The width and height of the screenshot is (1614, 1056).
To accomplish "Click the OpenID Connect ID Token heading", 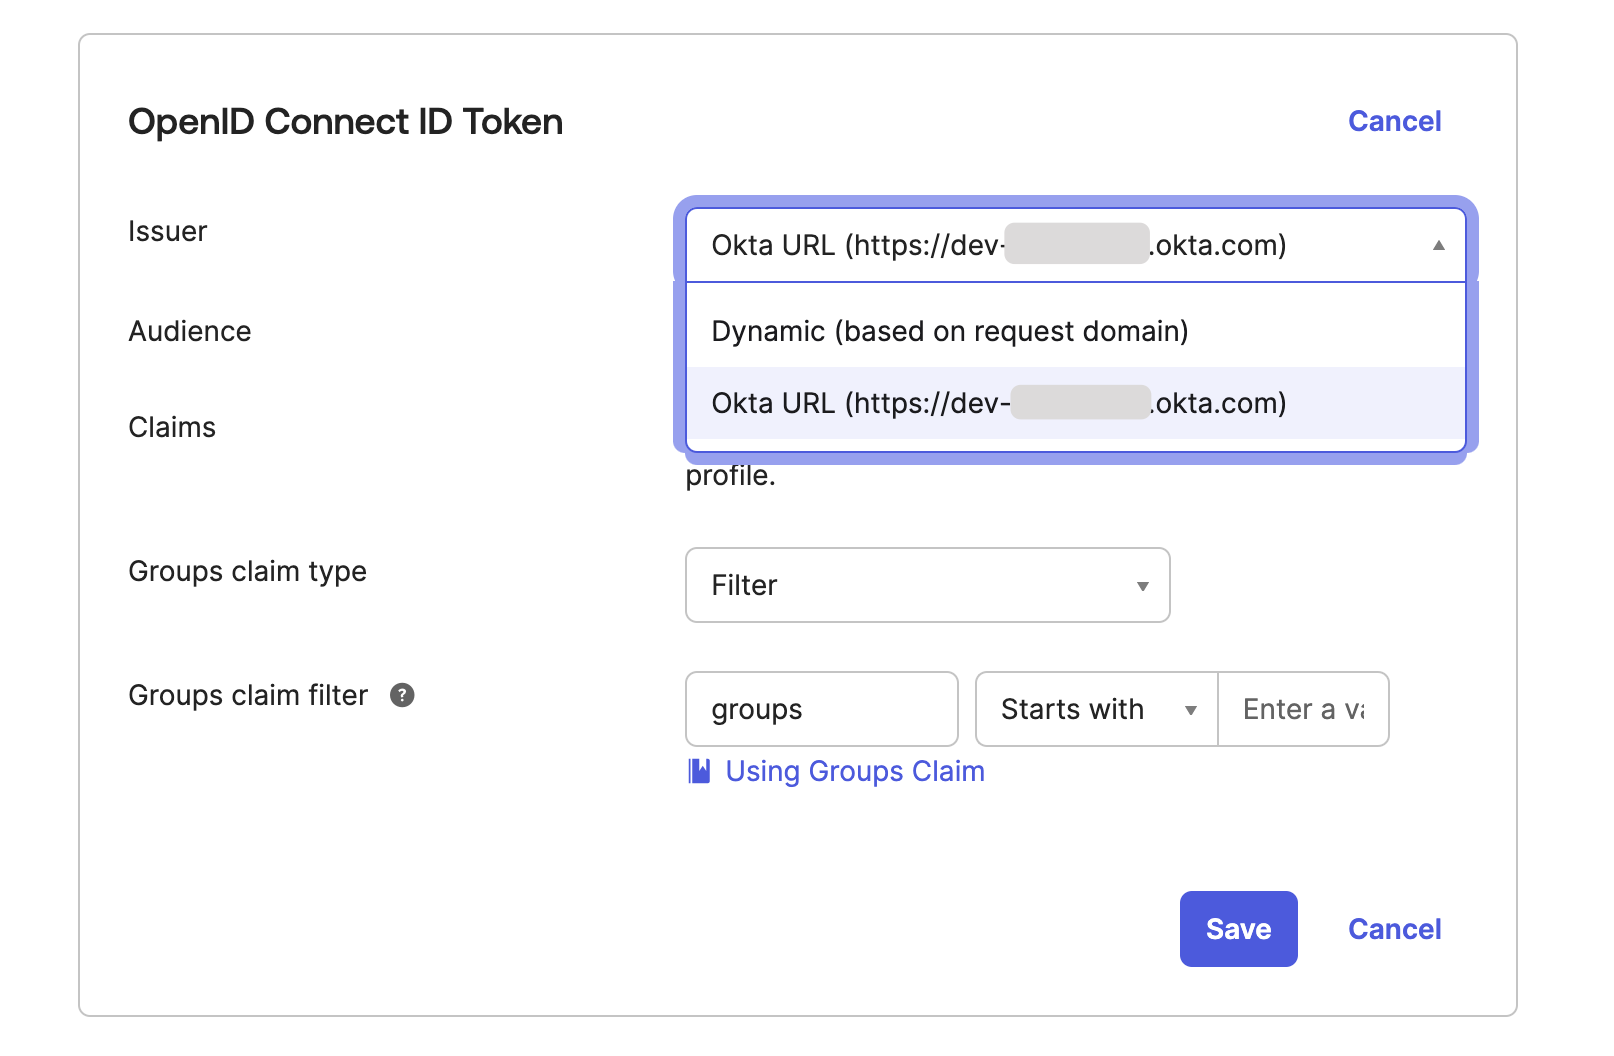I will click(x=345, y=122).
